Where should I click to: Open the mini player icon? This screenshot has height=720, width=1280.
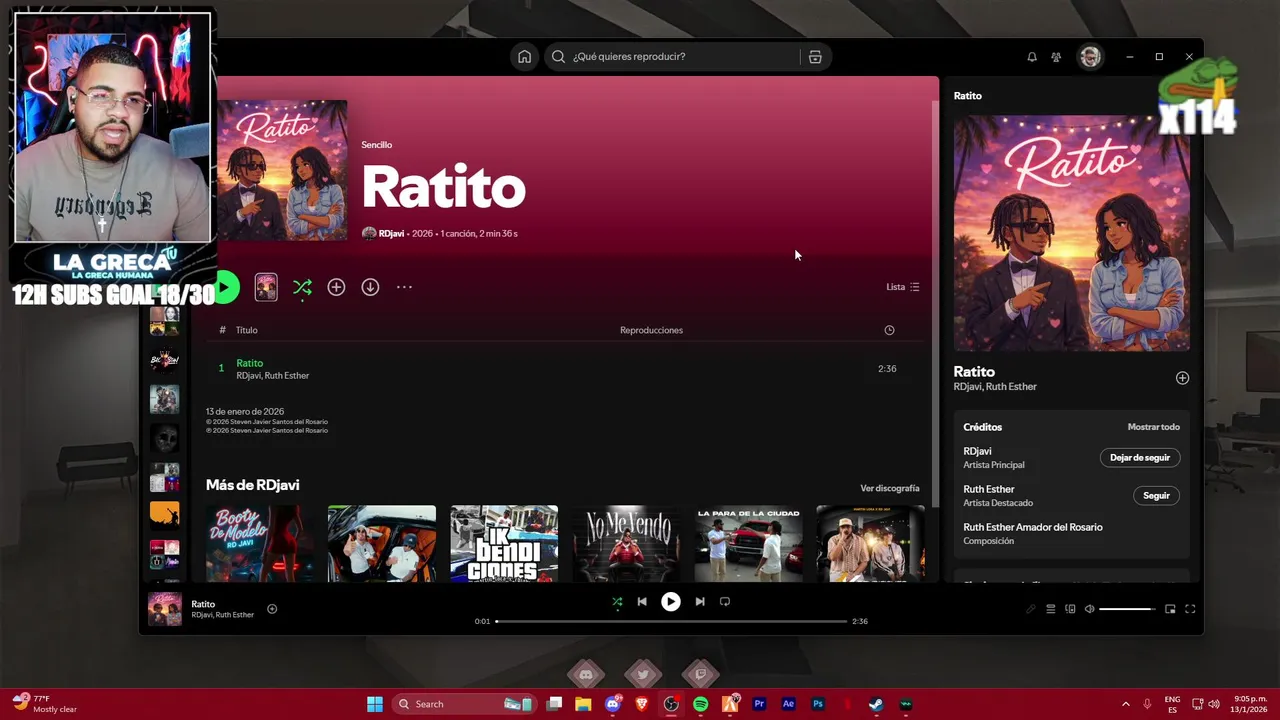[1170, 609]
